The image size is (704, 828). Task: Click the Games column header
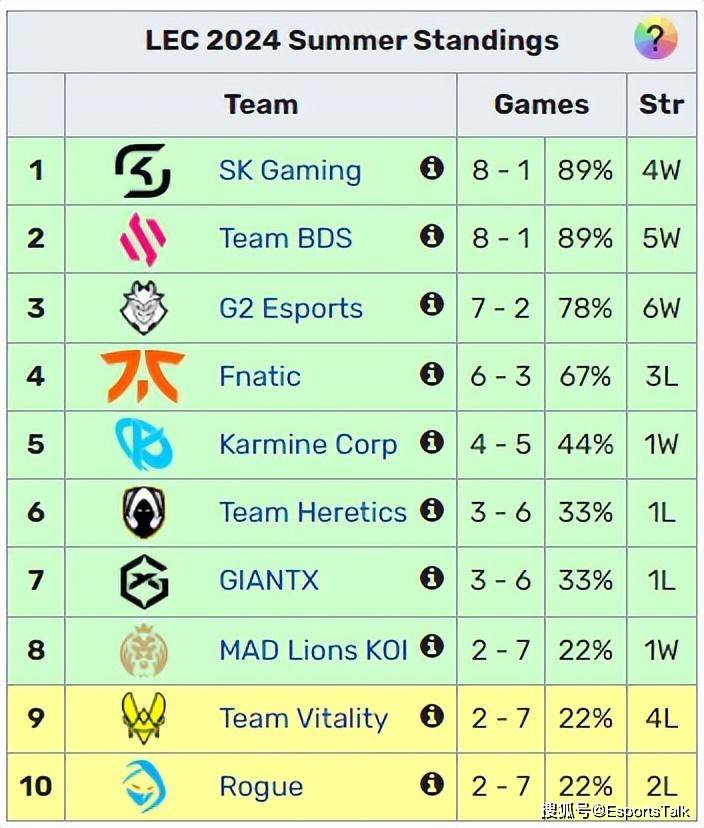(541, 104)
